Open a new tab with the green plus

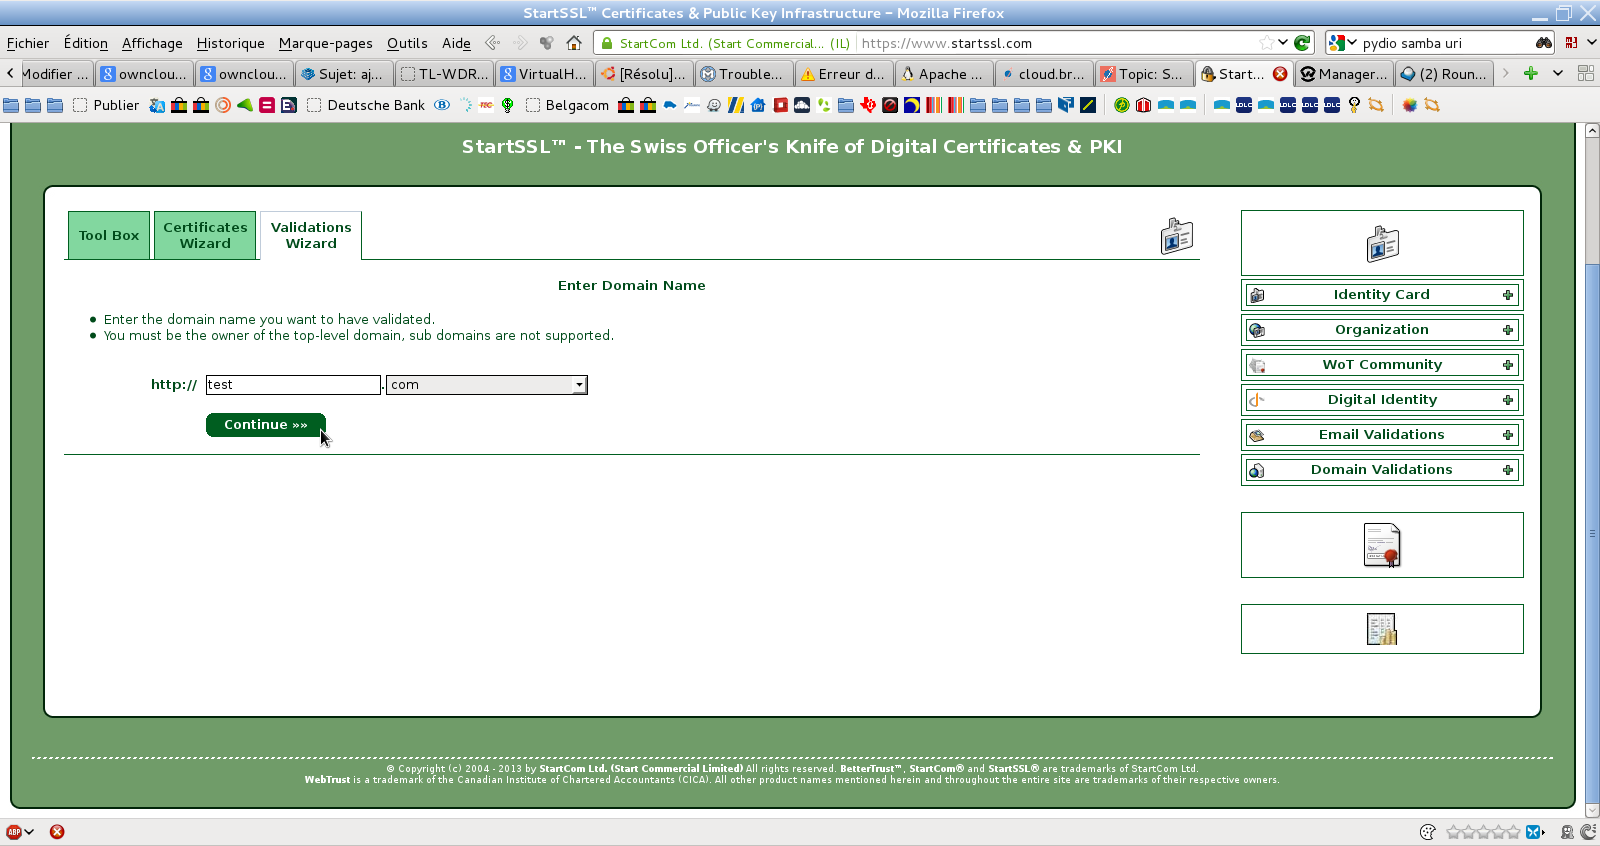click(1530, 73)
